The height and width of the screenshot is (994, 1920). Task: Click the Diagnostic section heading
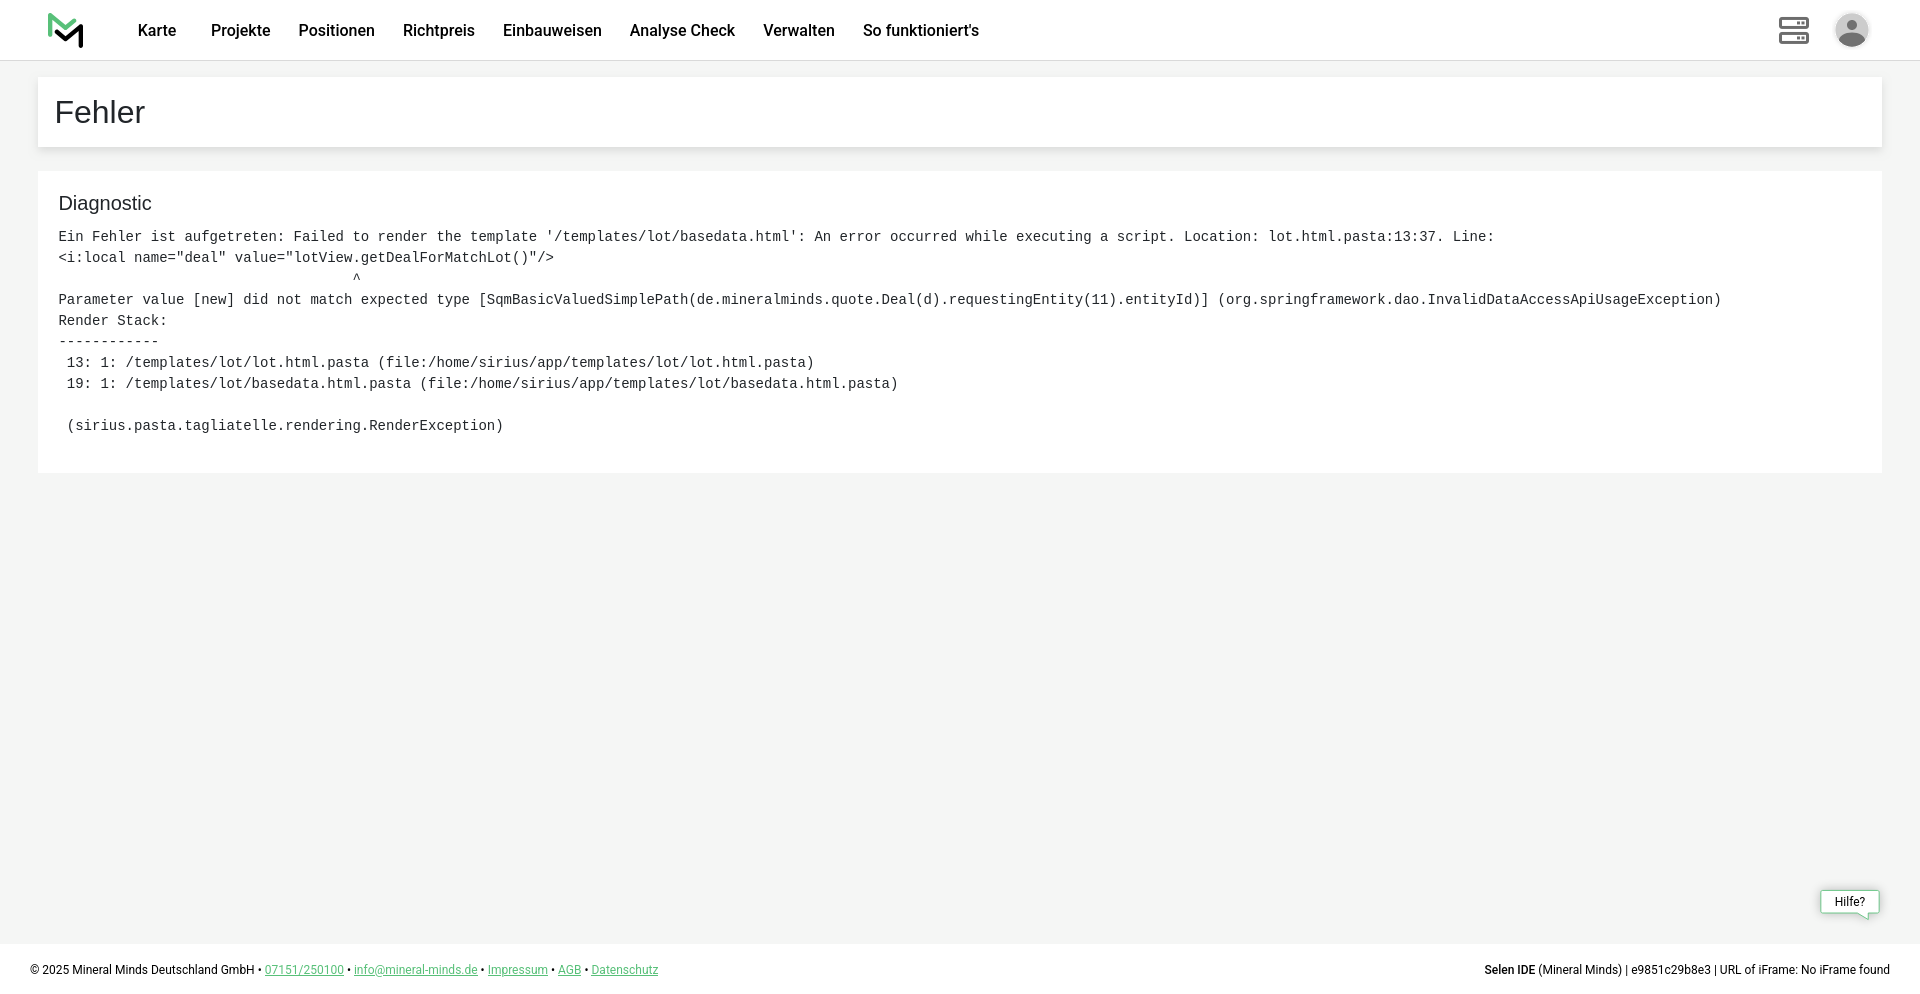coord(105,204)
